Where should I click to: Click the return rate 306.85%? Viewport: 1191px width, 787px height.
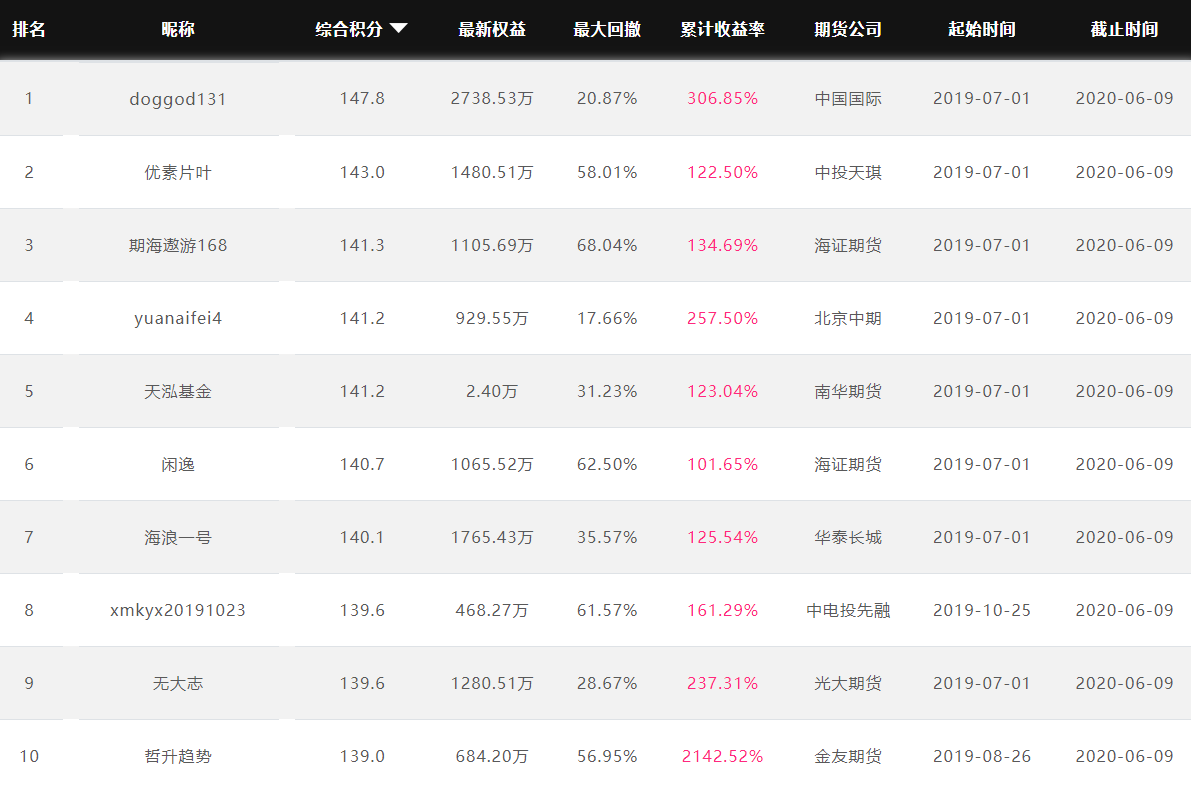coord(722,99)
